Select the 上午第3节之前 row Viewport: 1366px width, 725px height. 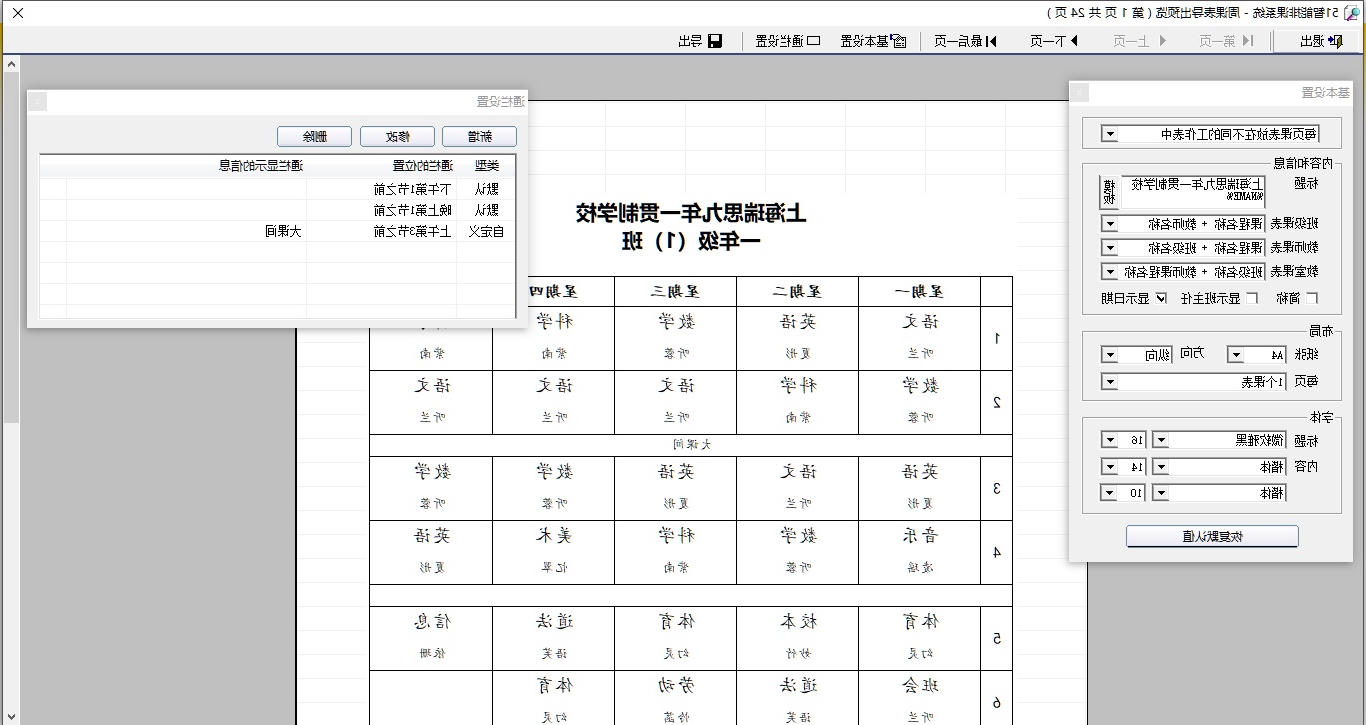pos(278,232)
